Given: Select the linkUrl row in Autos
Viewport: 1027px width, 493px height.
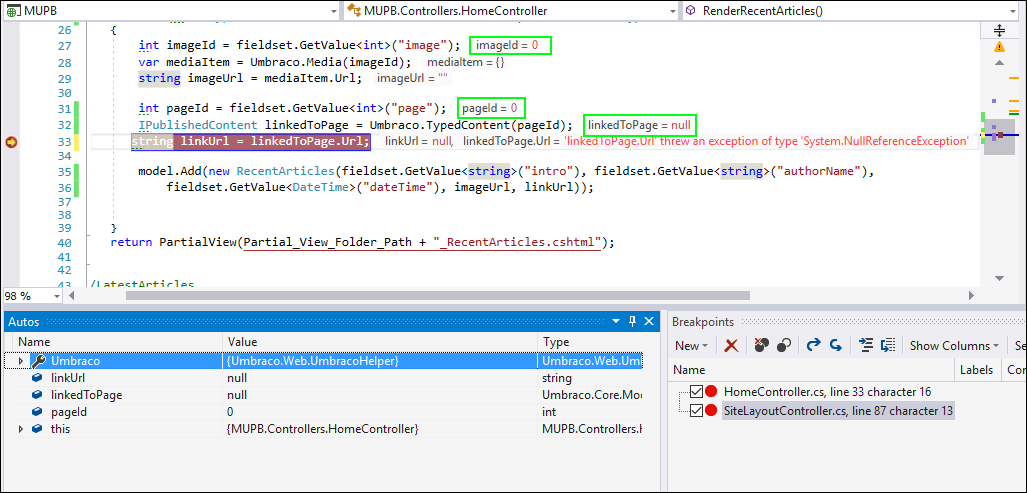Looking at the screenshot, I should pos(324,378).
